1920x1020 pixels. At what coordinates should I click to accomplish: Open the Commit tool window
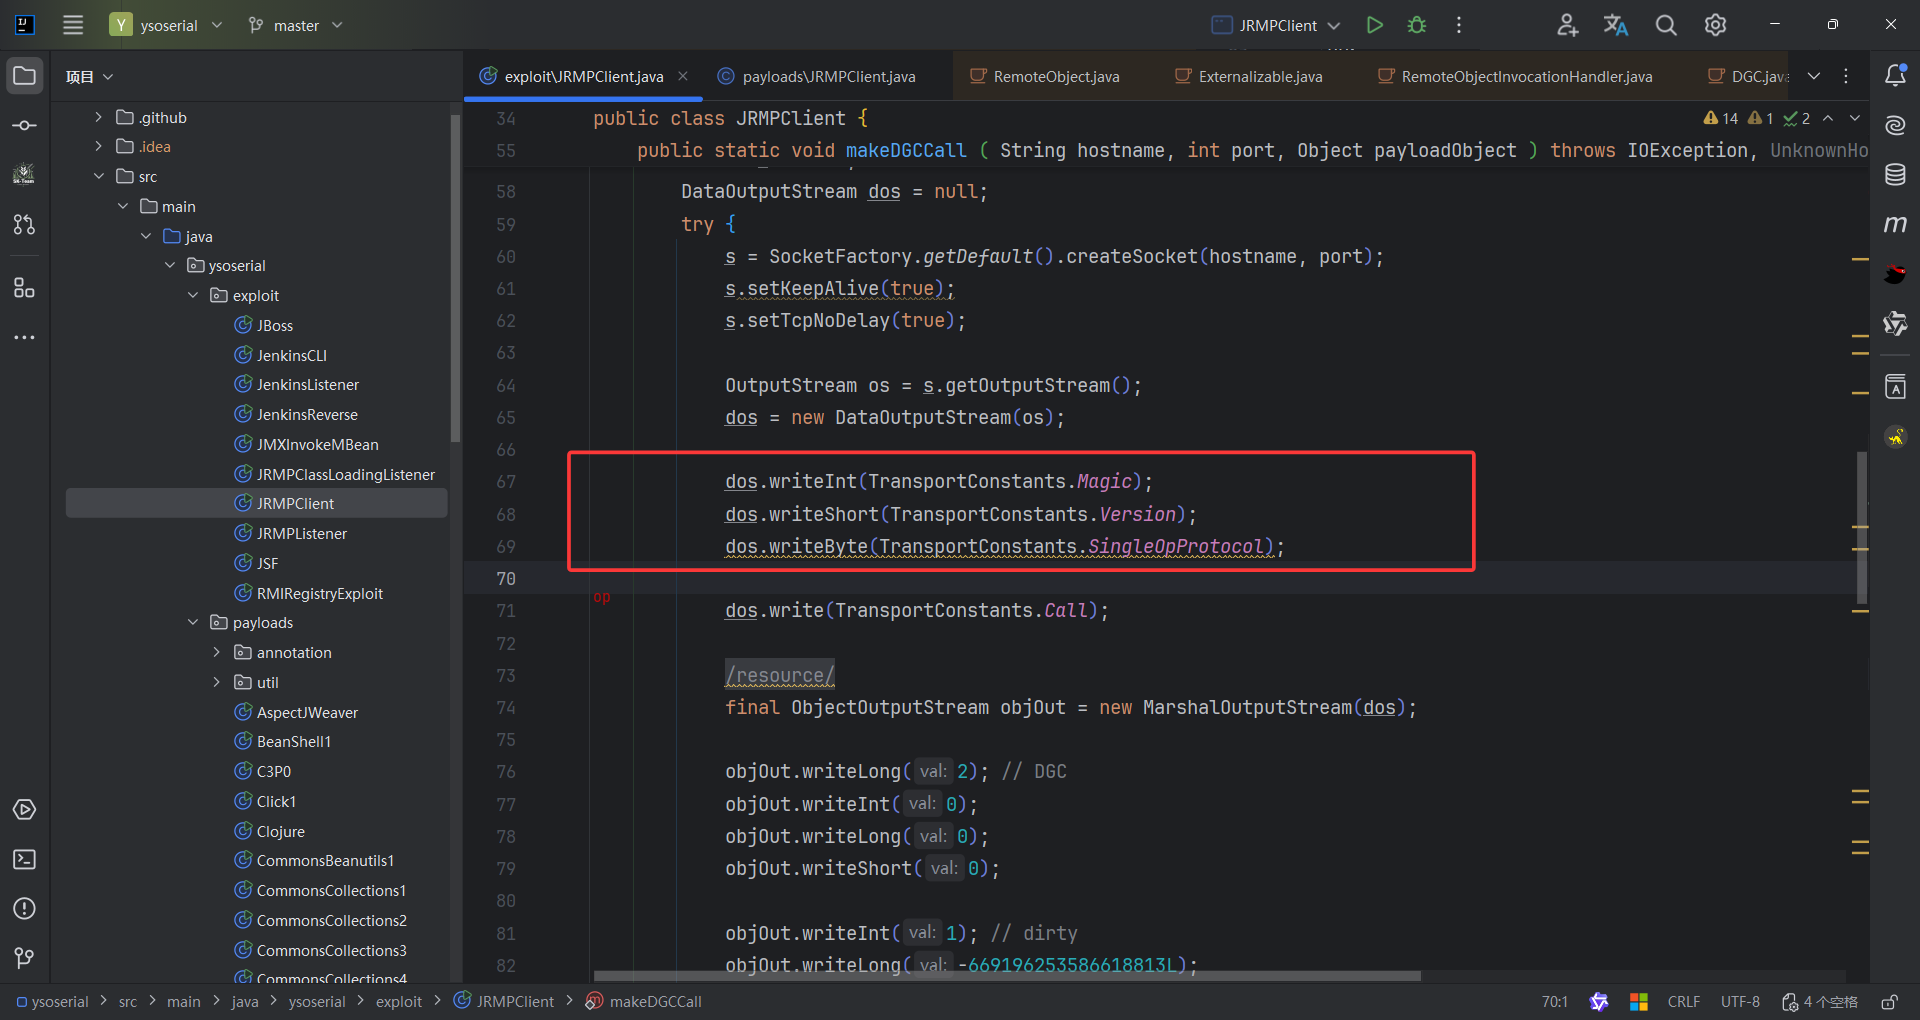25,126
